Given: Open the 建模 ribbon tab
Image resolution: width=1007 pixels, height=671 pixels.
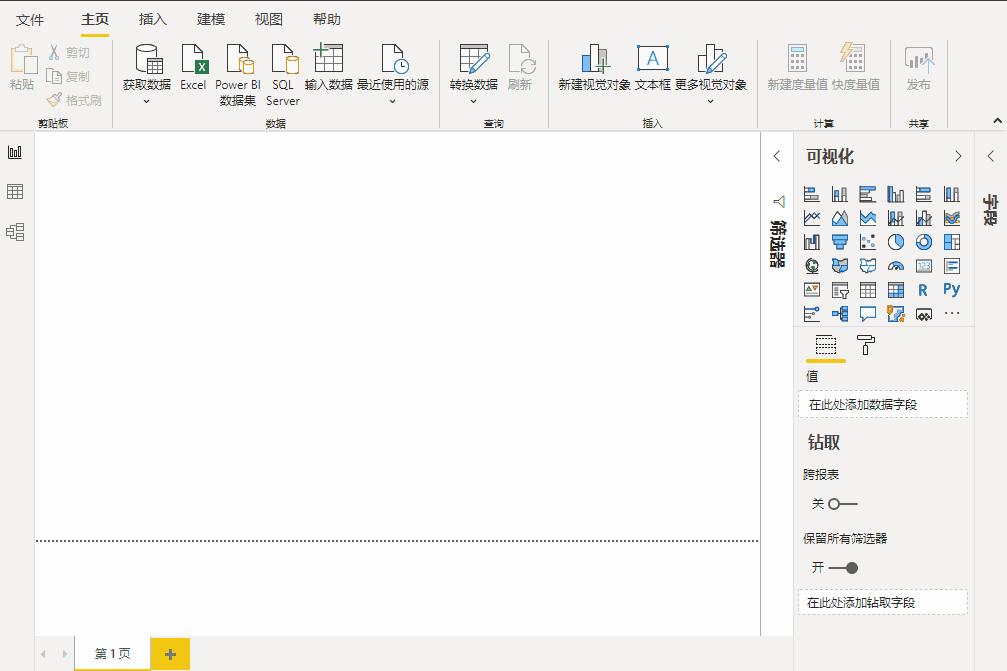Looking at the screenshot, I should tap(209, 18).
